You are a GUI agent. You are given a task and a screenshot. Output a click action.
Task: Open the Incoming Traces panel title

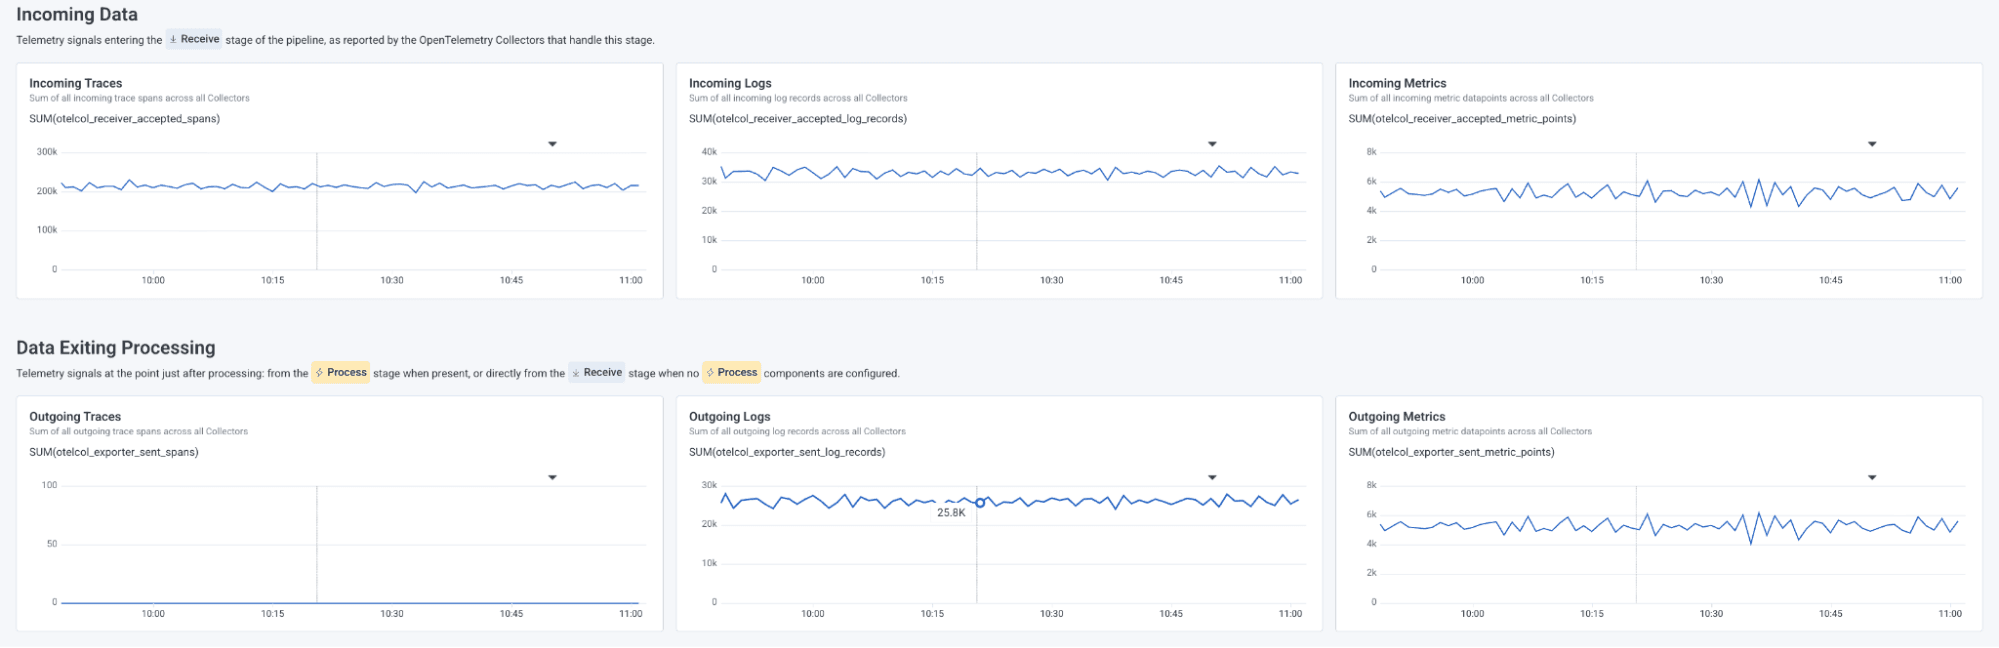coord(76,83)
